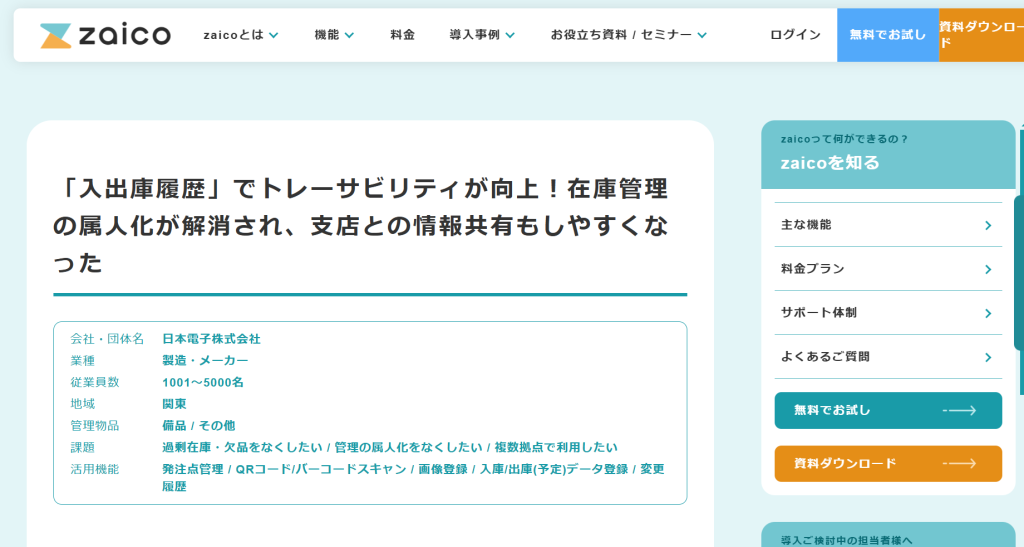Select the 関東 region tag link
Screen dimensions: 1024x547
click(x=174, y=404)
